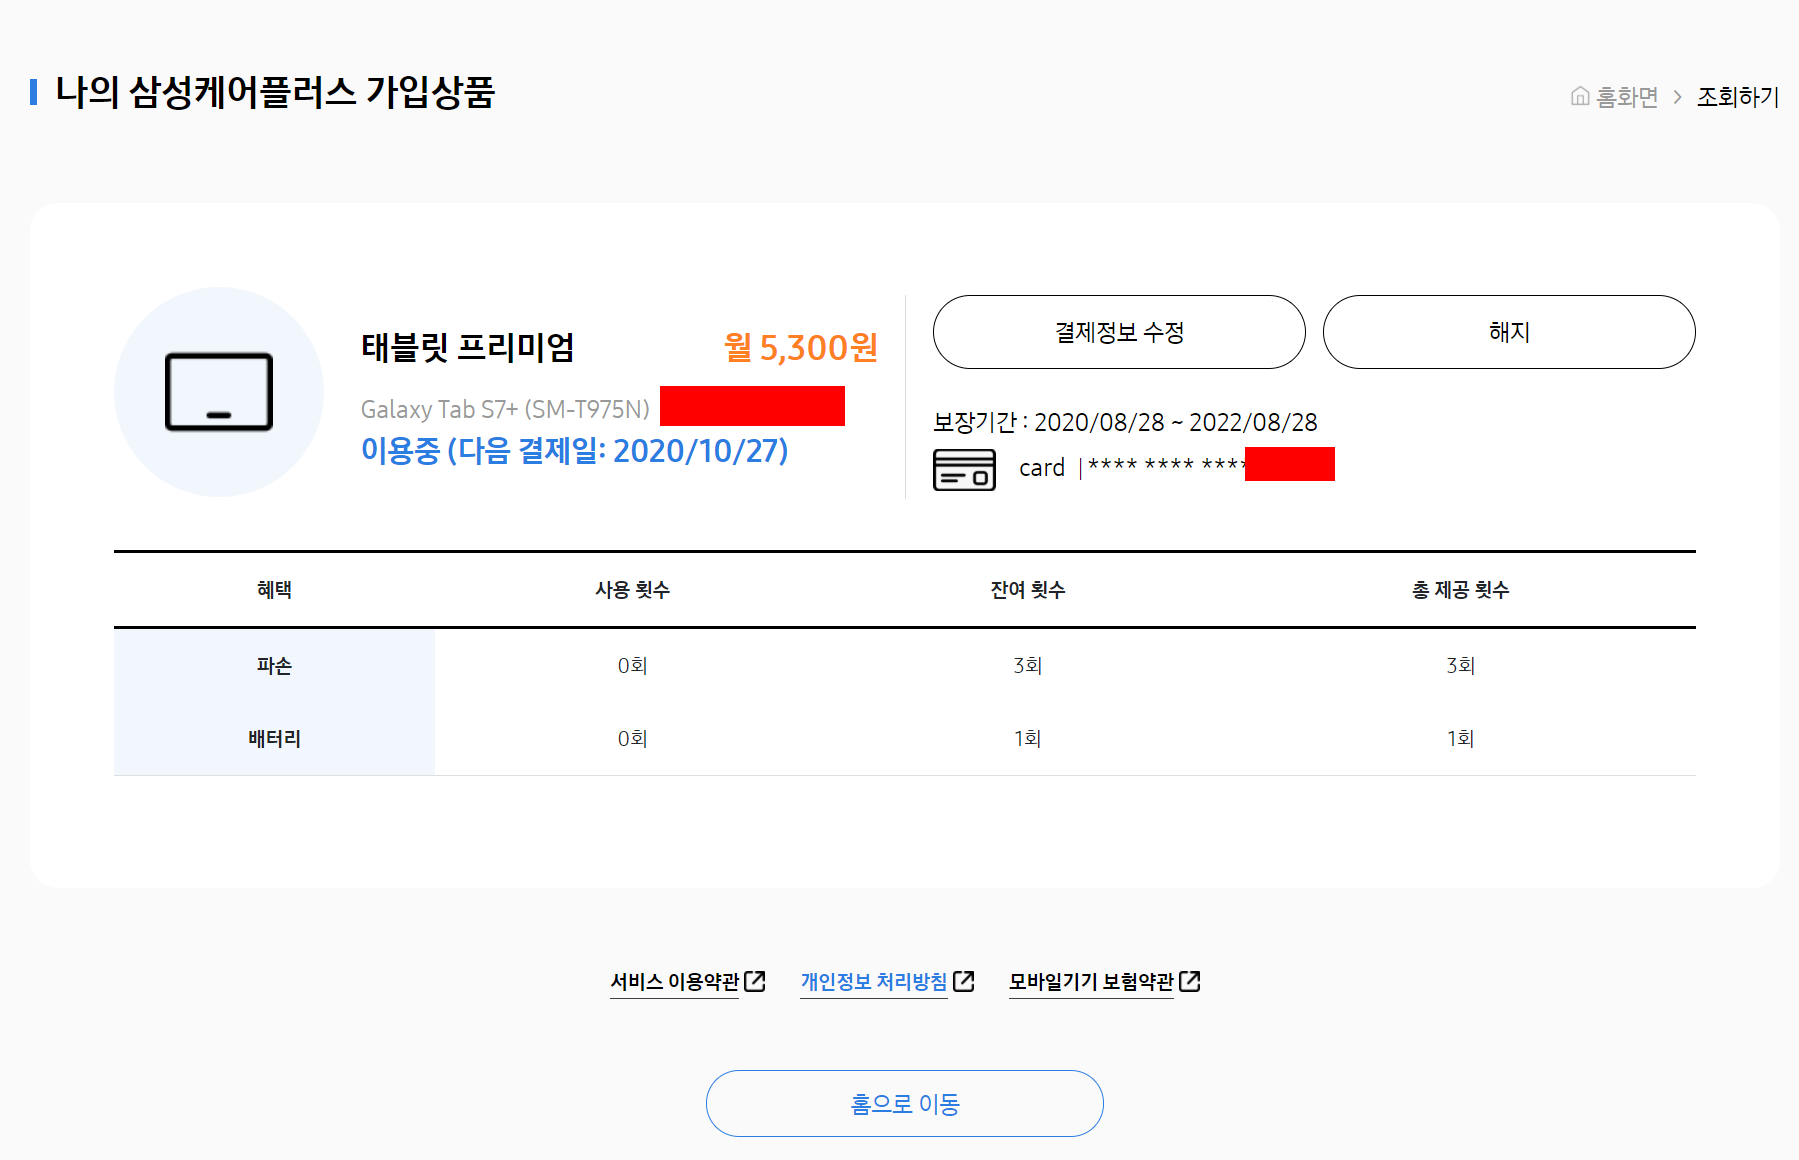Click external link icon beside 개인정보 처리방침
Viewport: 1799px width, 1160px height.
963,981
